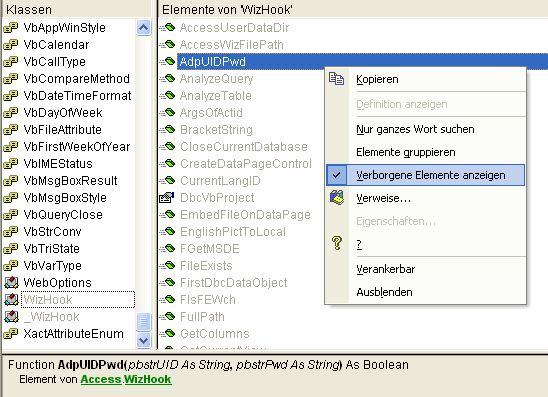548x397 pixels.
Task: Select EmbedFileOnDataPage member
Action: (x=245, y=215)
